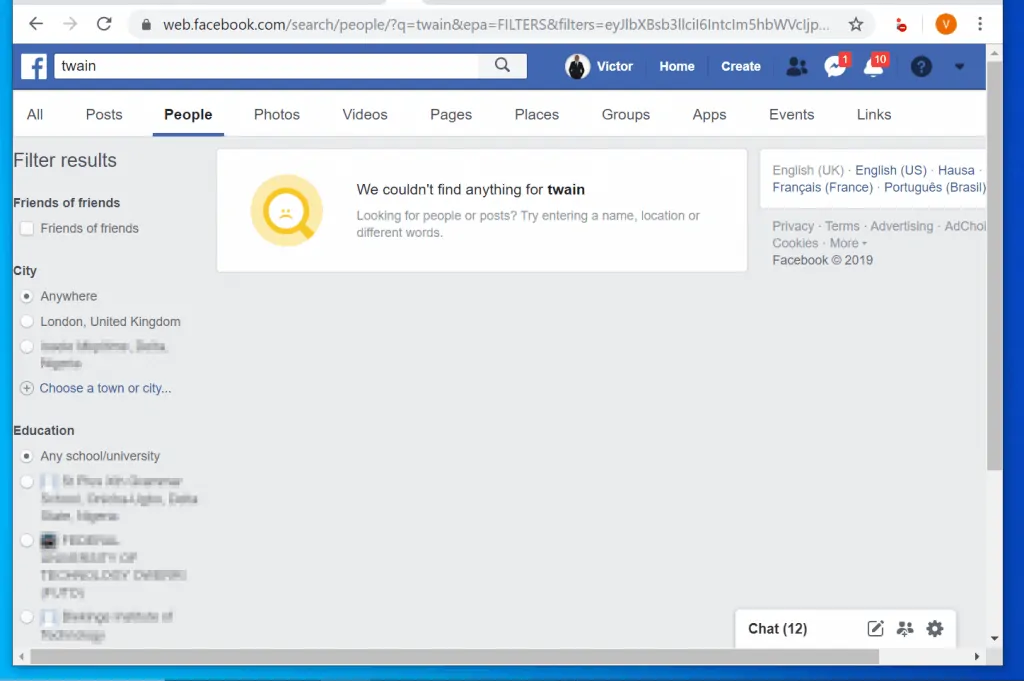Open the account settings caret menu

tap(959, 66)
